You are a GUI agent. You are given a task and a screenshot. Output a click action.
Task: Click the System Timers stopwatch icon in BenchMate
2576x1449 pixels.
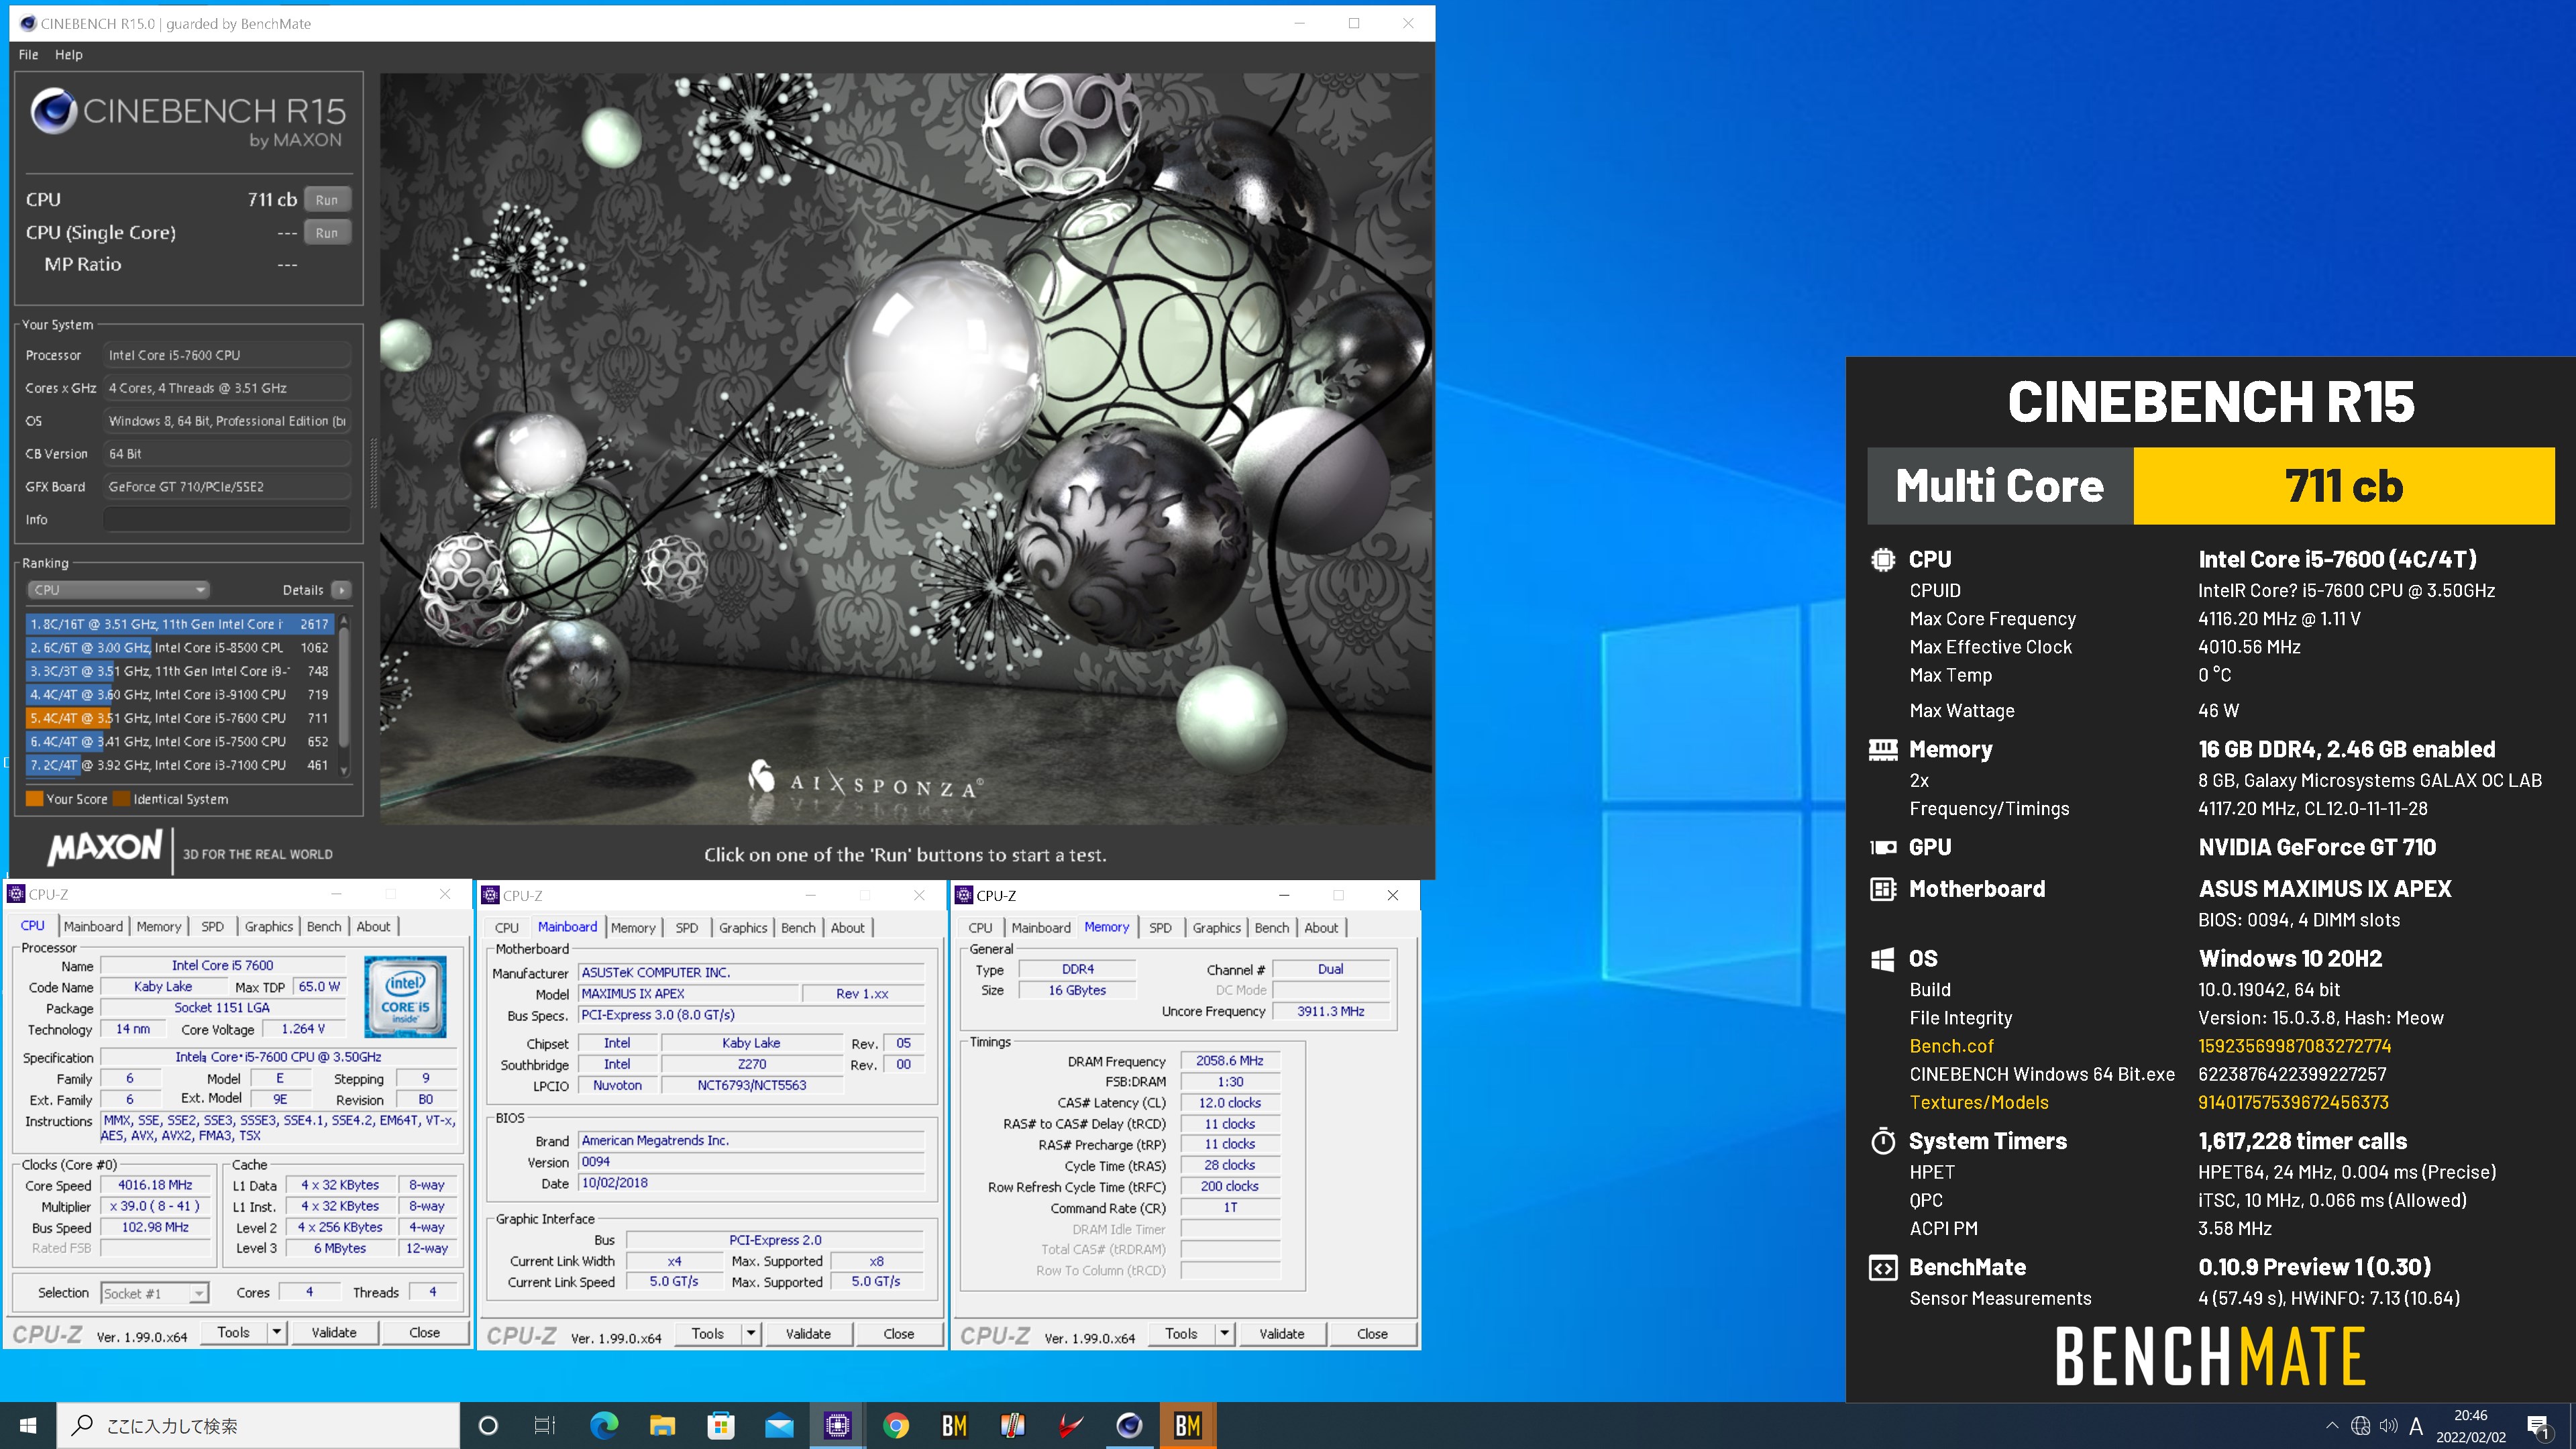click(x=1882, y=1141)
